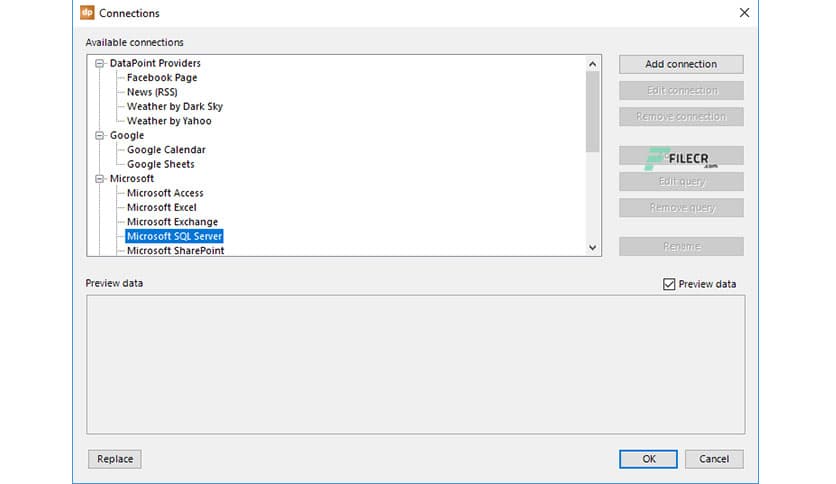The image size is (836, 484).
Task: Select Microsoft SharePoint entry
Action: (175, 251)
